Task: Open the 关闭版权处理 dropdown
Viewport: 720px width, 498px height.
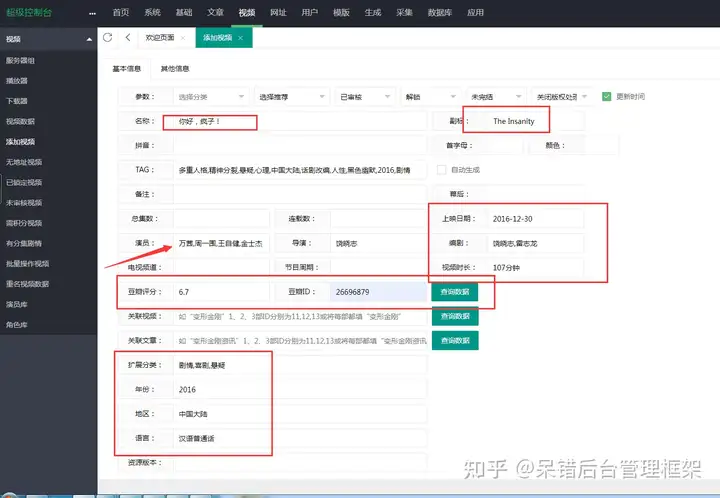Action: tap(562, 97)
